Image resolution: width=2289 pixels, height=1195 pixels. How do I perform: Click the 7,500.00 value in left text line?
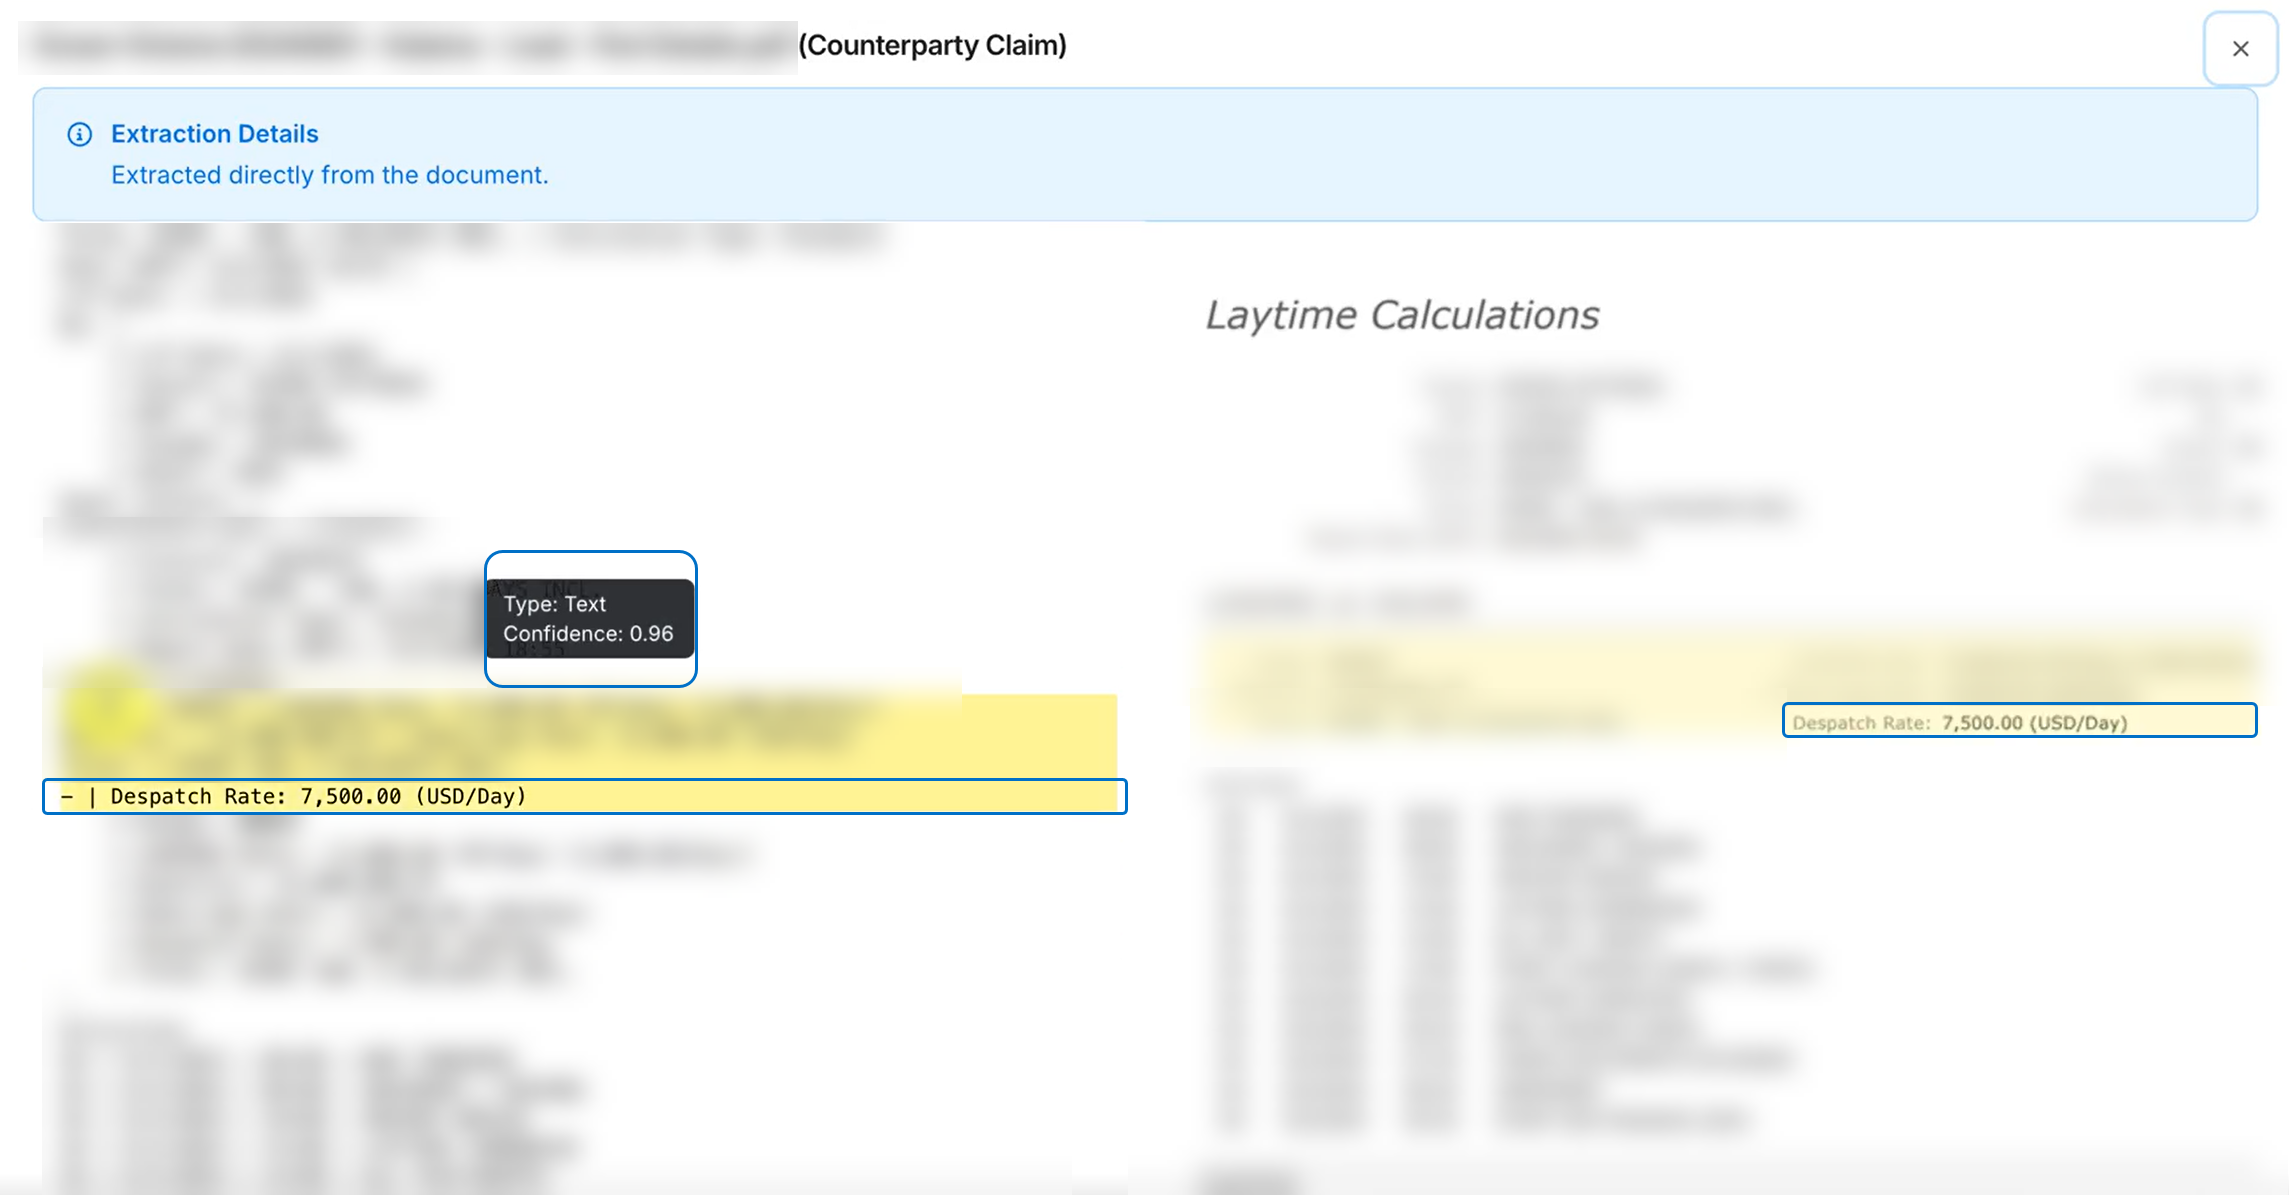click(350, 797)
